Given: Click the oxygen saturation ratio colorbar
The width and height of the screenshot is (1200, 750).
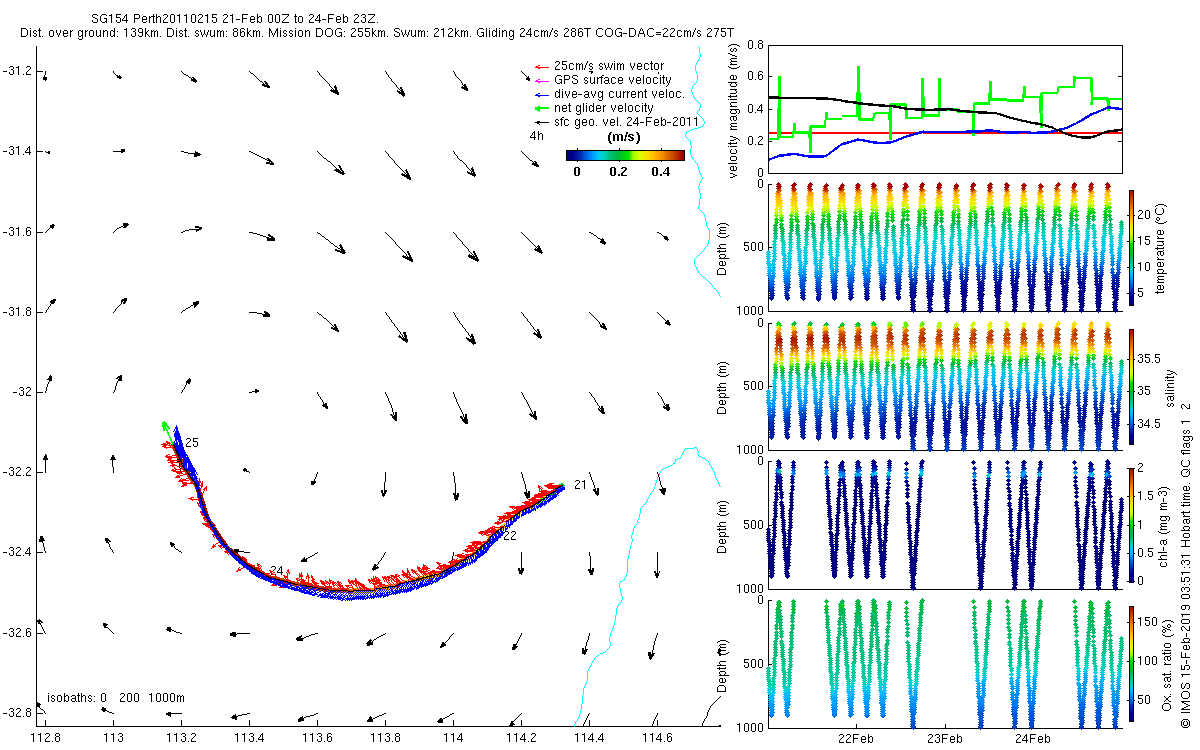Looking at the screenshot, I should click(x=1131, y=662).
